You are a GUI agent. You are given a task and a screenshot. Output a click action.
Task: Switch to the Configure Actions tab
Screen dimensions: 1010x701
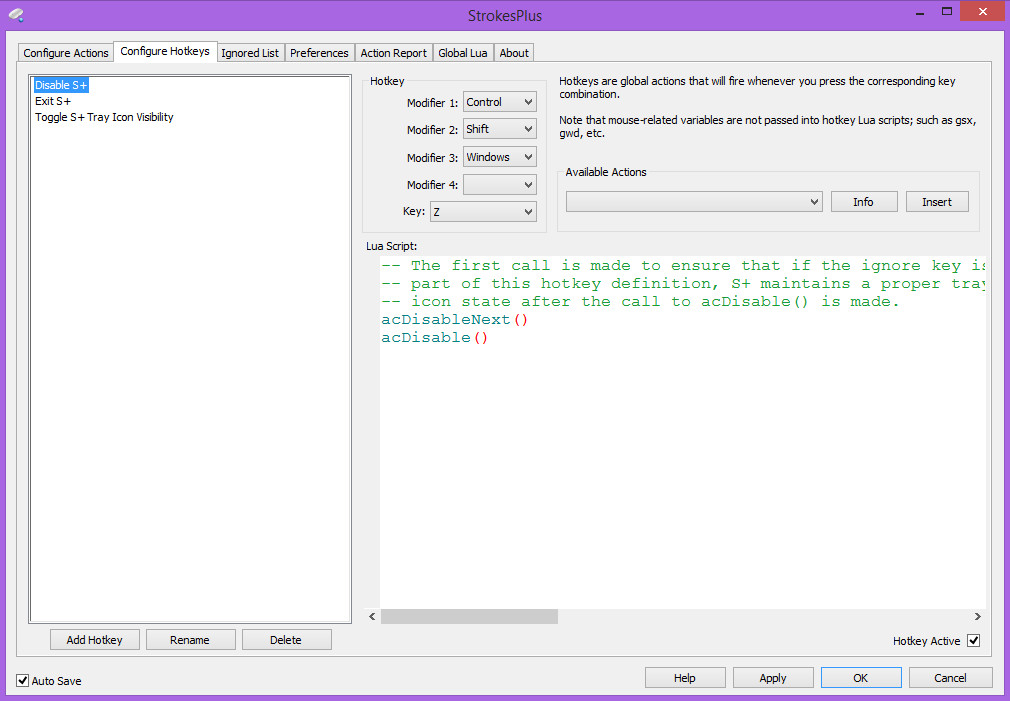pos(66,53)
